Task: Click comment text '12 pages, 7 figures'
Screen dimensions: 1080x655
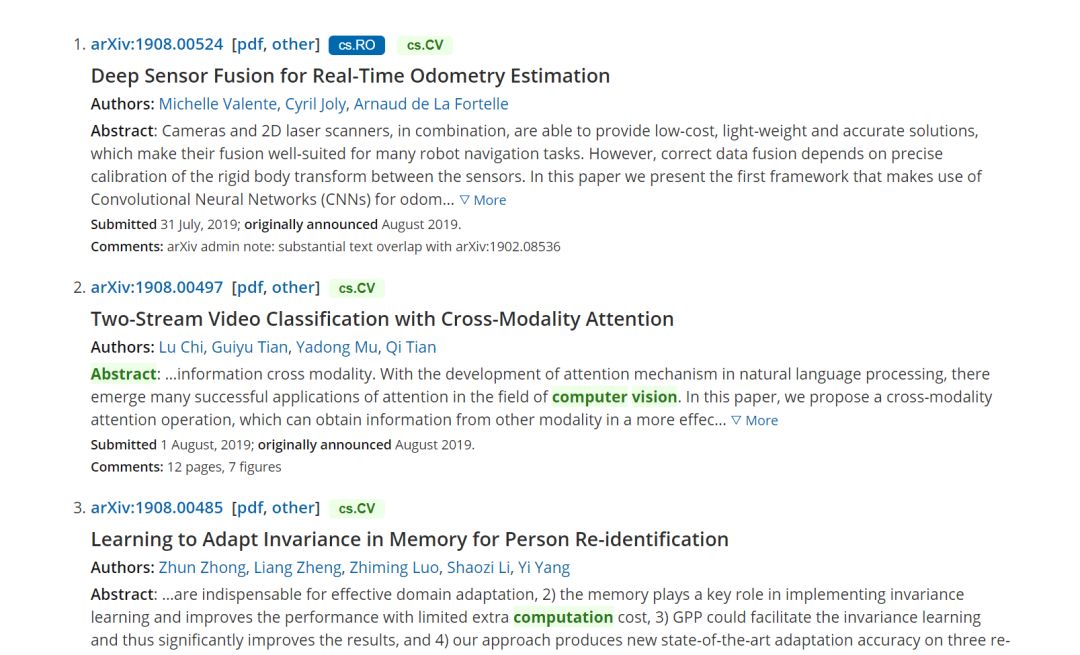Action: [x=225, y=467]
